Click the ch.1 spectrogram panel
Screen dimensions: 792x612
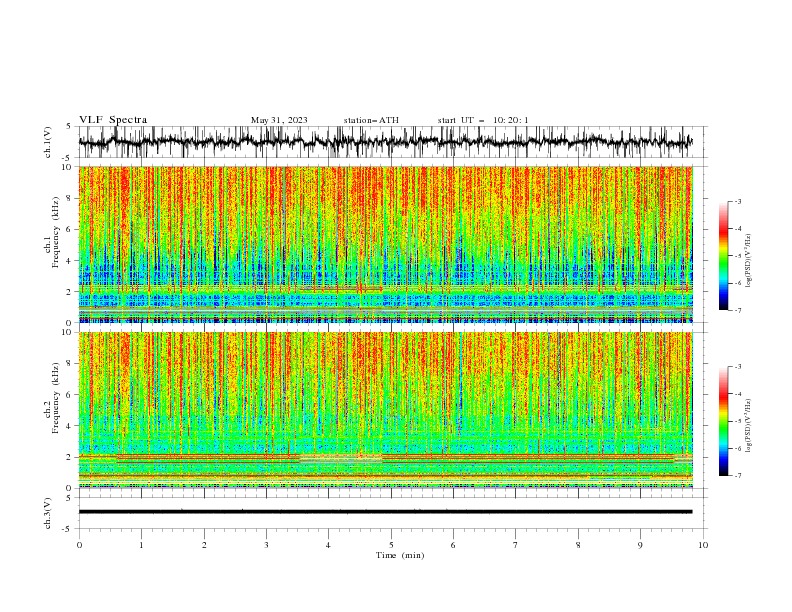[385, 244]
